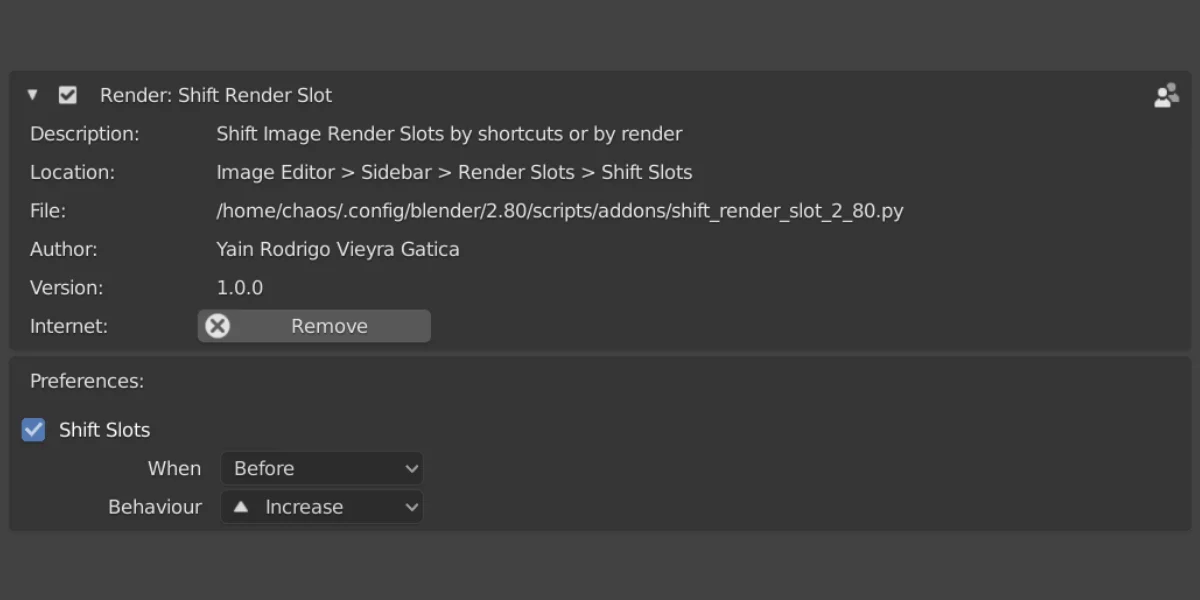Click the disclosure triangle beside the addon title
Screen dimensions: 1200x600
pyautogui.click(x=32, y=94)
